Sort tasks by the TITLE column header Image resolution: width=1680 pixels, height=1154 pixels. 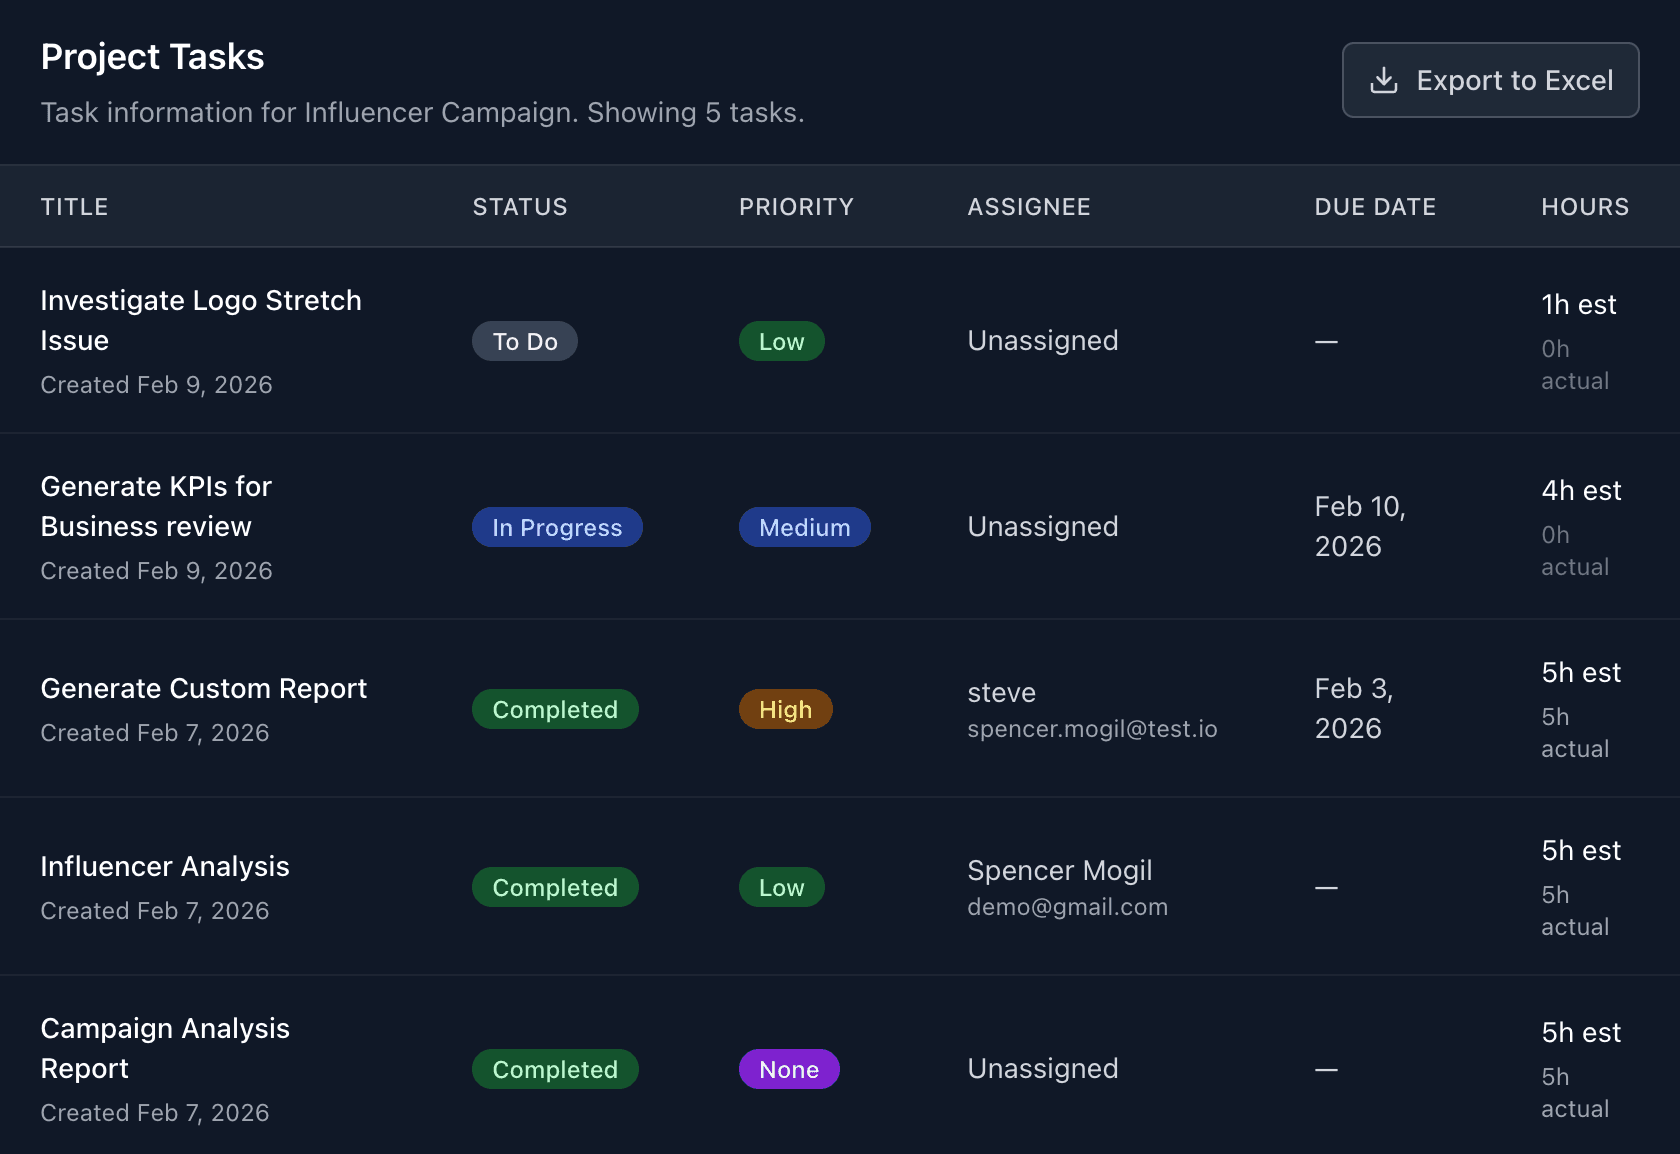(74, 206)
